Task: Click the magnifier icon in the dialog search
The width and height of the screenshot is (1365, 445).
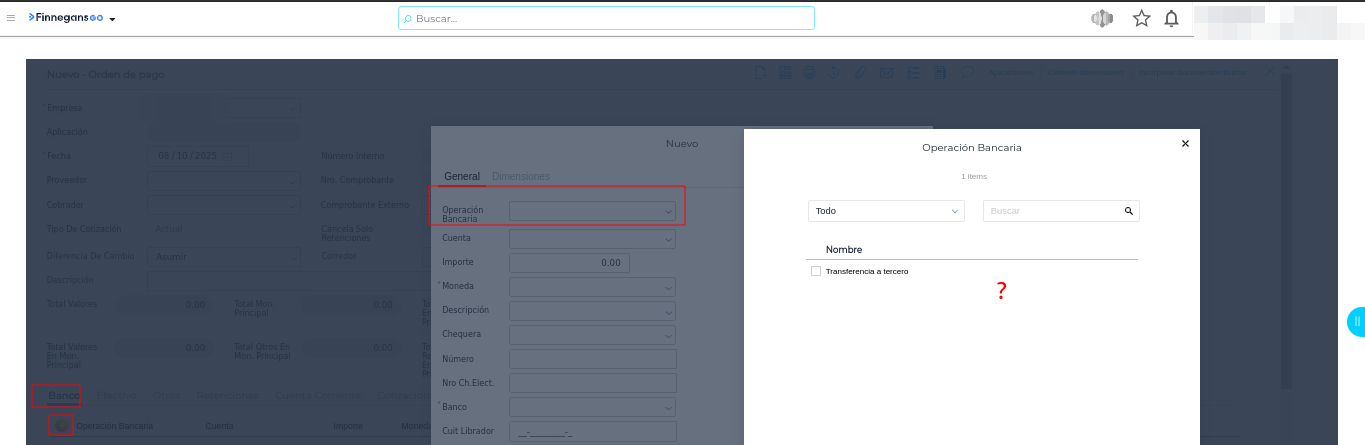Action: [x=1128, y=211]
